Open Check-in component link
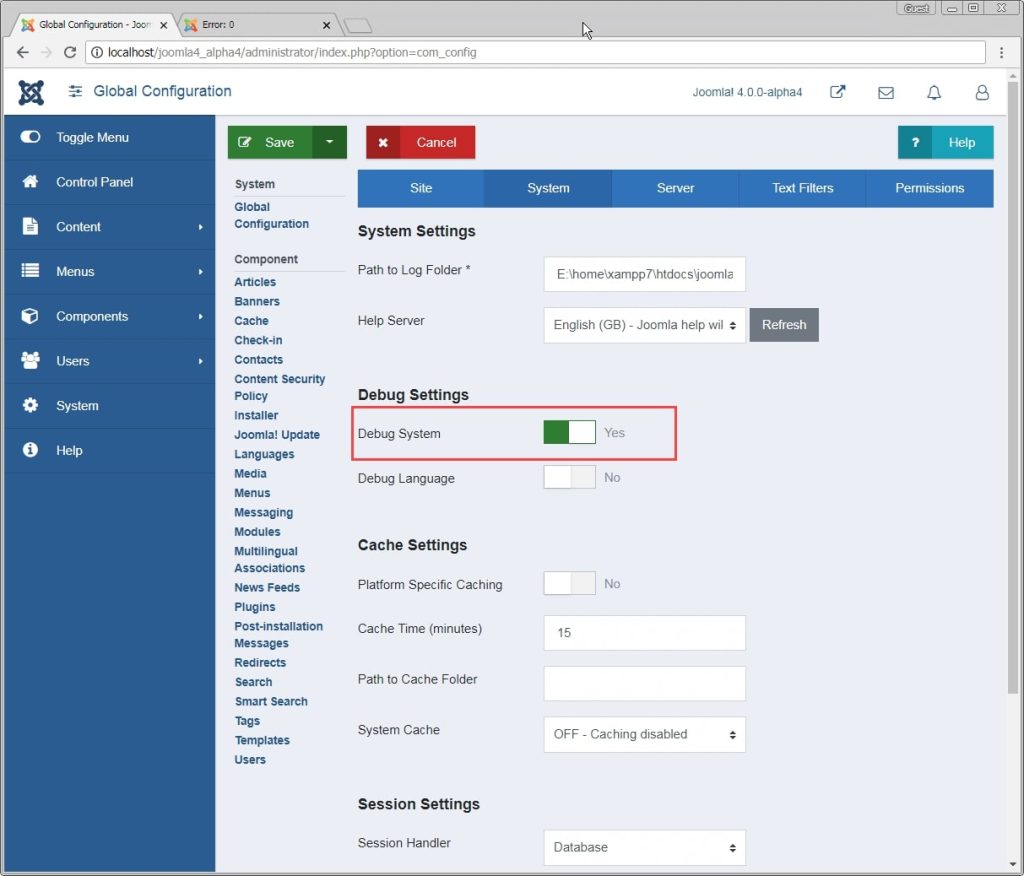The width and height of the screenshot is (1024, 876). click(258, 340)
